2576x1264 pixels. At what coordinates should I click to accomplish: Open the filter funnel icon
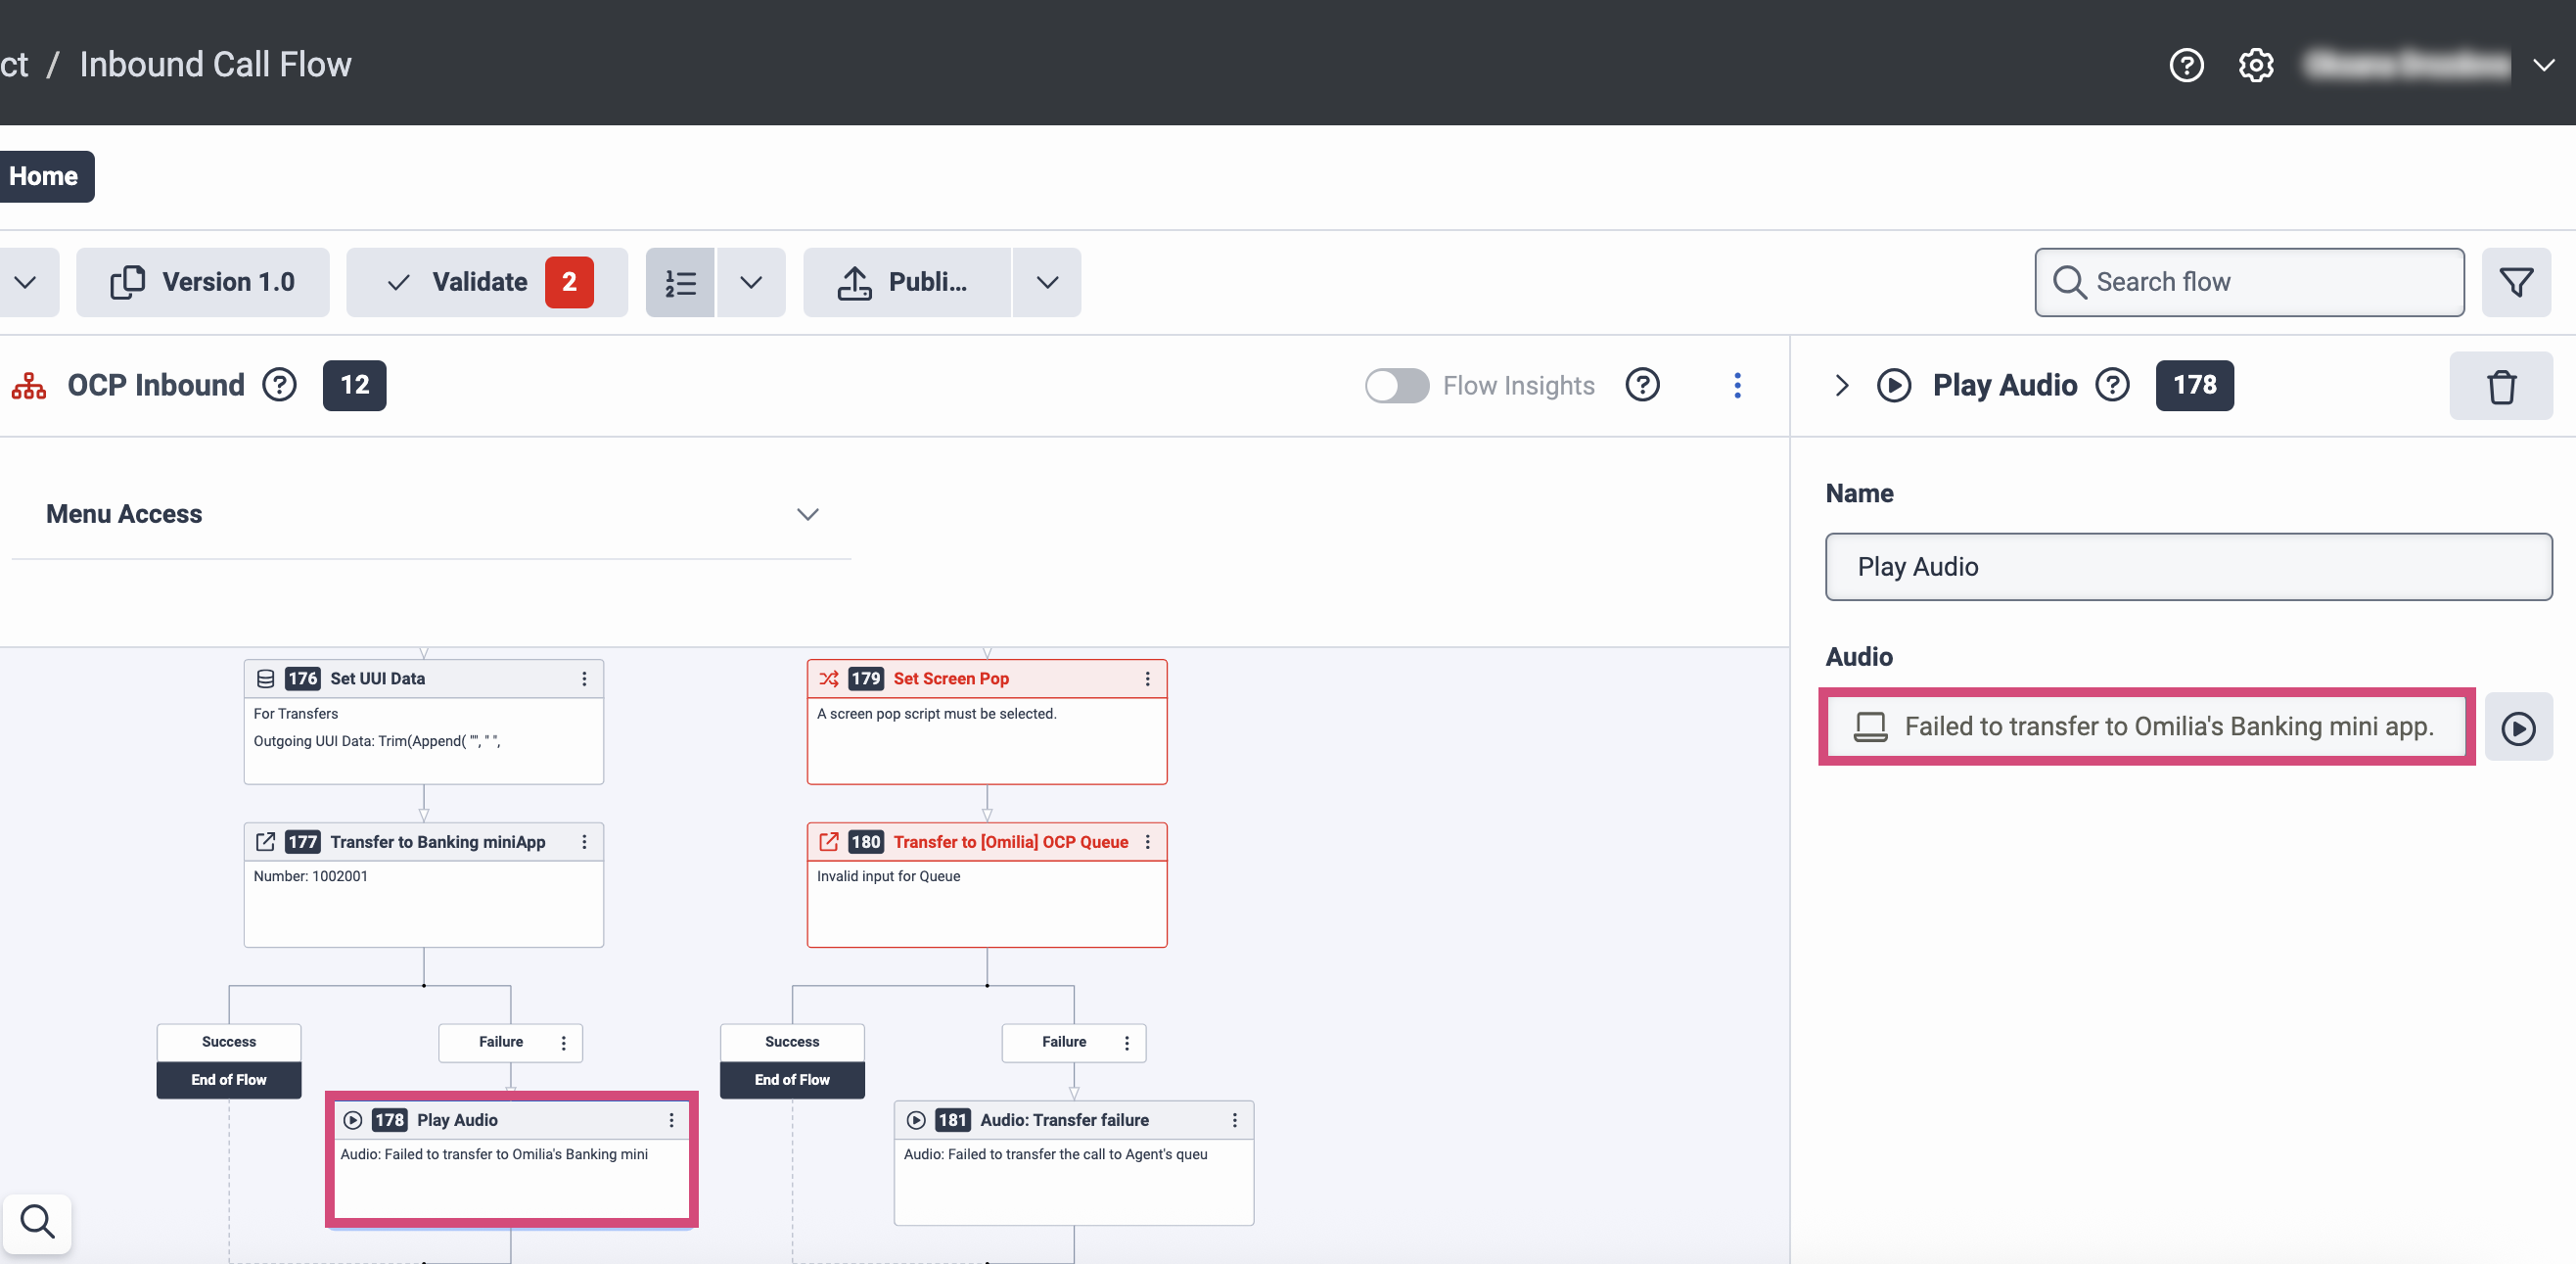click(x=2515, y=282)
